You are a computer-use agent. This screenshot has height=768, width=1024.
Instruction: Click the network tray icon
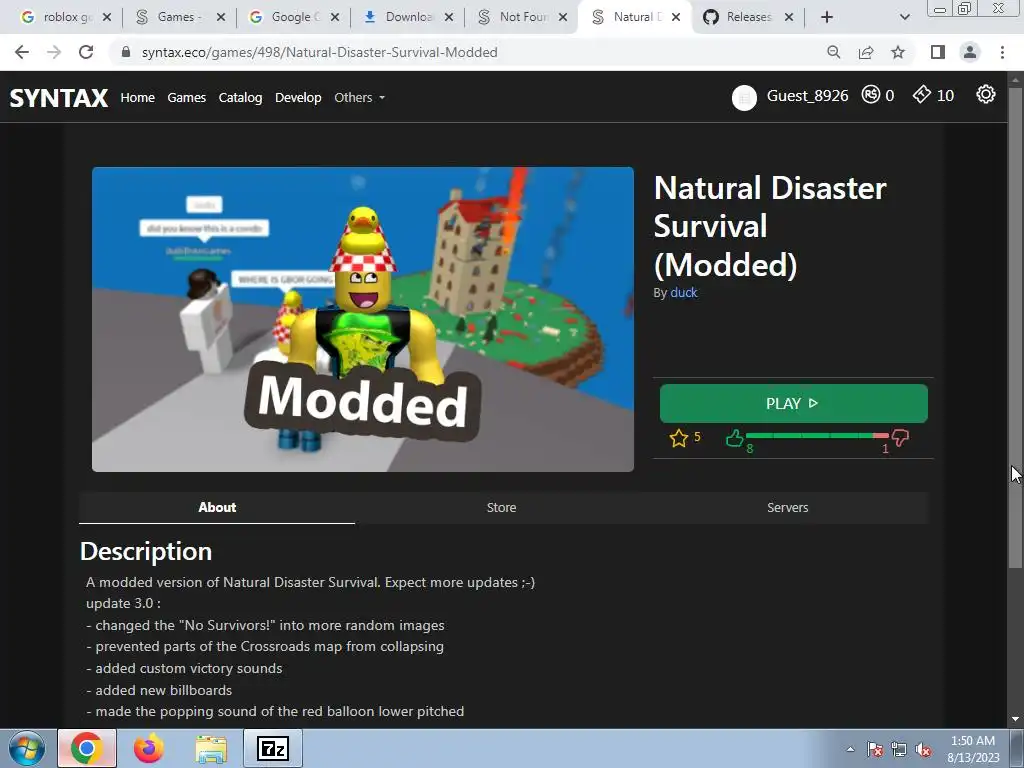coord(899,749)
